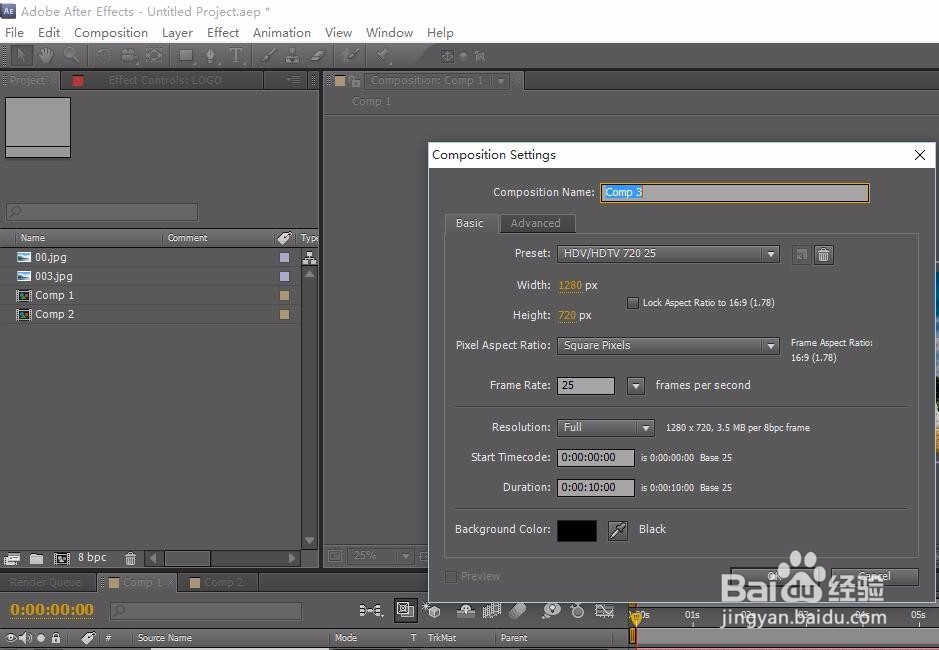Click the Duration field 0:00:10:00
The height and width of the screenshot is (650, 939).
click(x=595, y=488)
